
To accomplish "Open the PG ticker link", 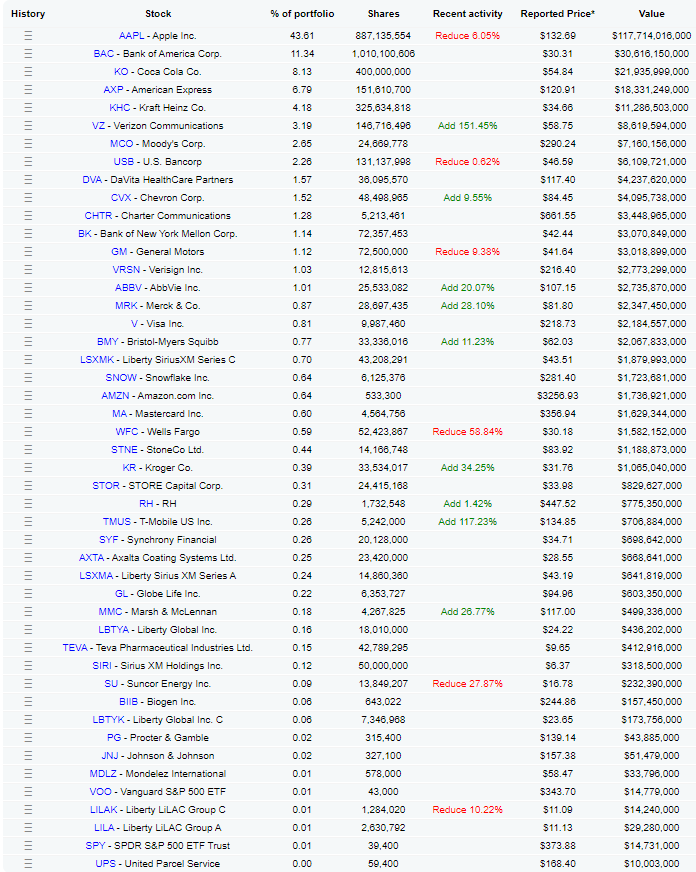I will [x=114, y=737].
